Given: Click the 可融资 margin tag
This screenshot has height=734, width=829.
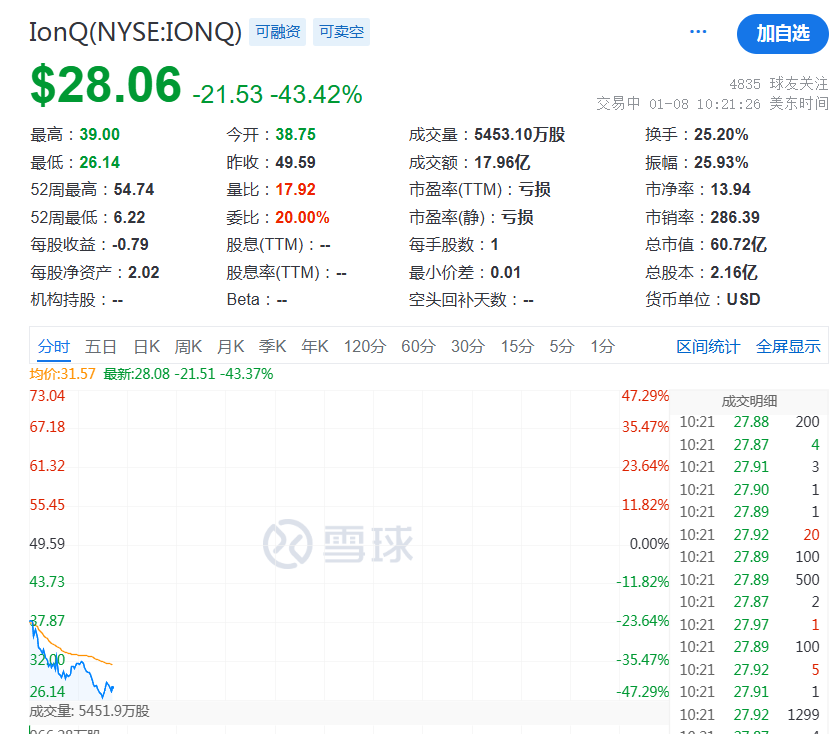Looking at the screenshot, I should point(278,32).
